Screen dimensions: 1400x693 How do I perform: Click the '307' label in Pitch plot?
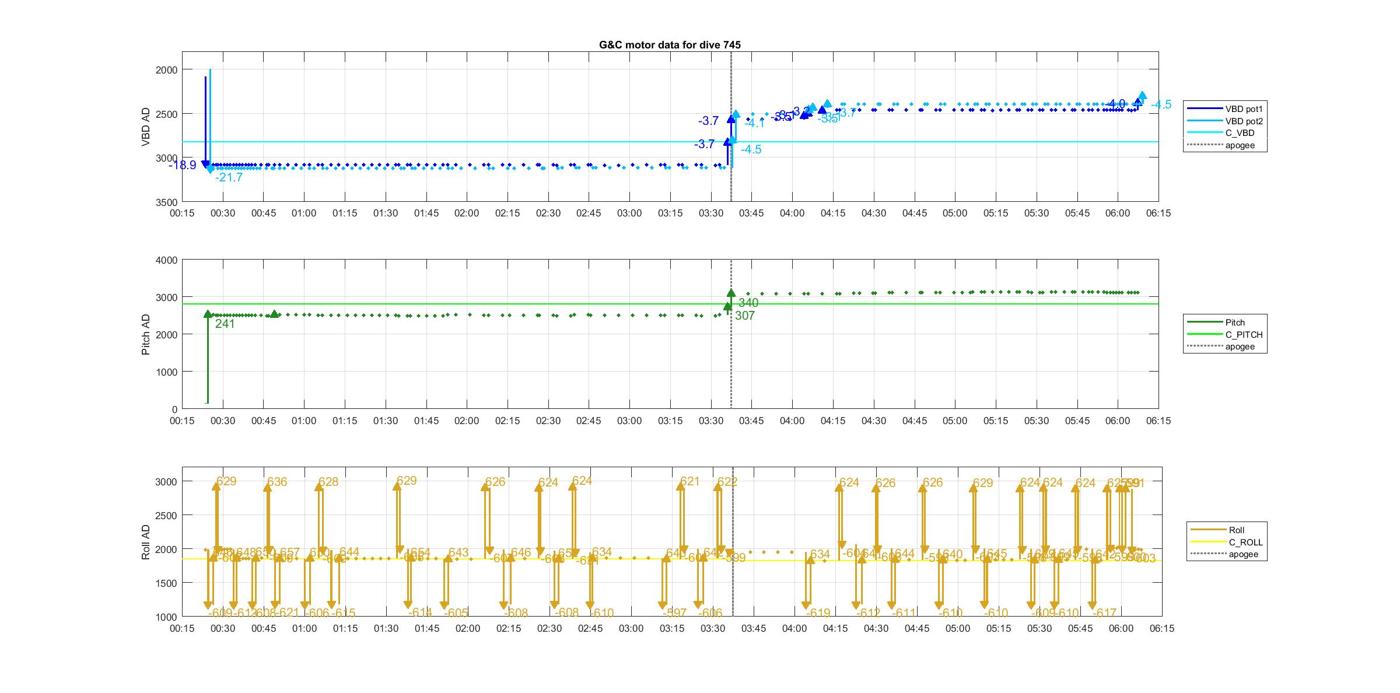pyautogui.click(x=744, y=315)
